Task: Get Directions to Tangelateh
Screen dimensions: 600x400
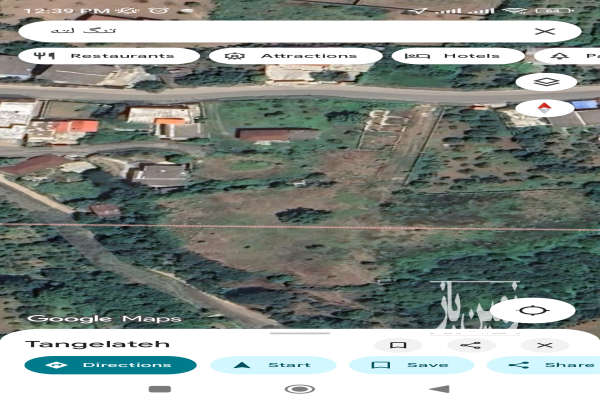Action: 111,365
